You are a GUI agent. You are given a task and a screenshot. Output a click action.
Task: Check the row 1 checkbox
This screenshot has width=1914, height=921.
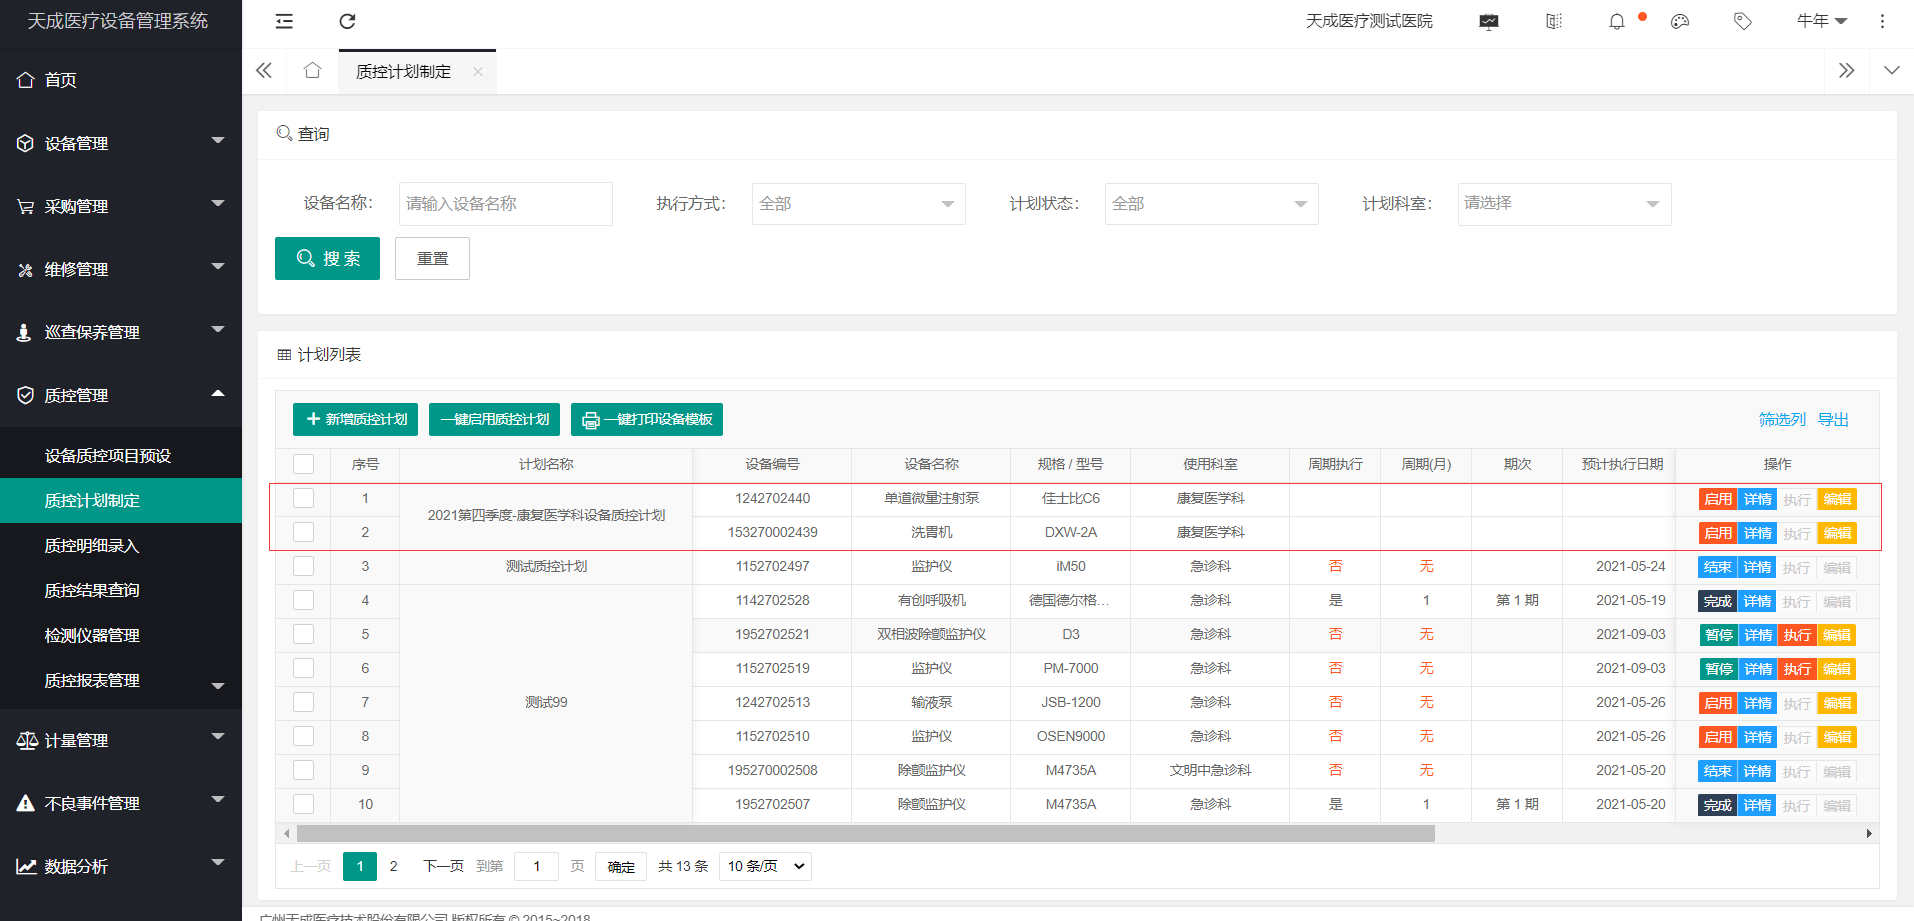pyautogui.click(x=304, y=498)
